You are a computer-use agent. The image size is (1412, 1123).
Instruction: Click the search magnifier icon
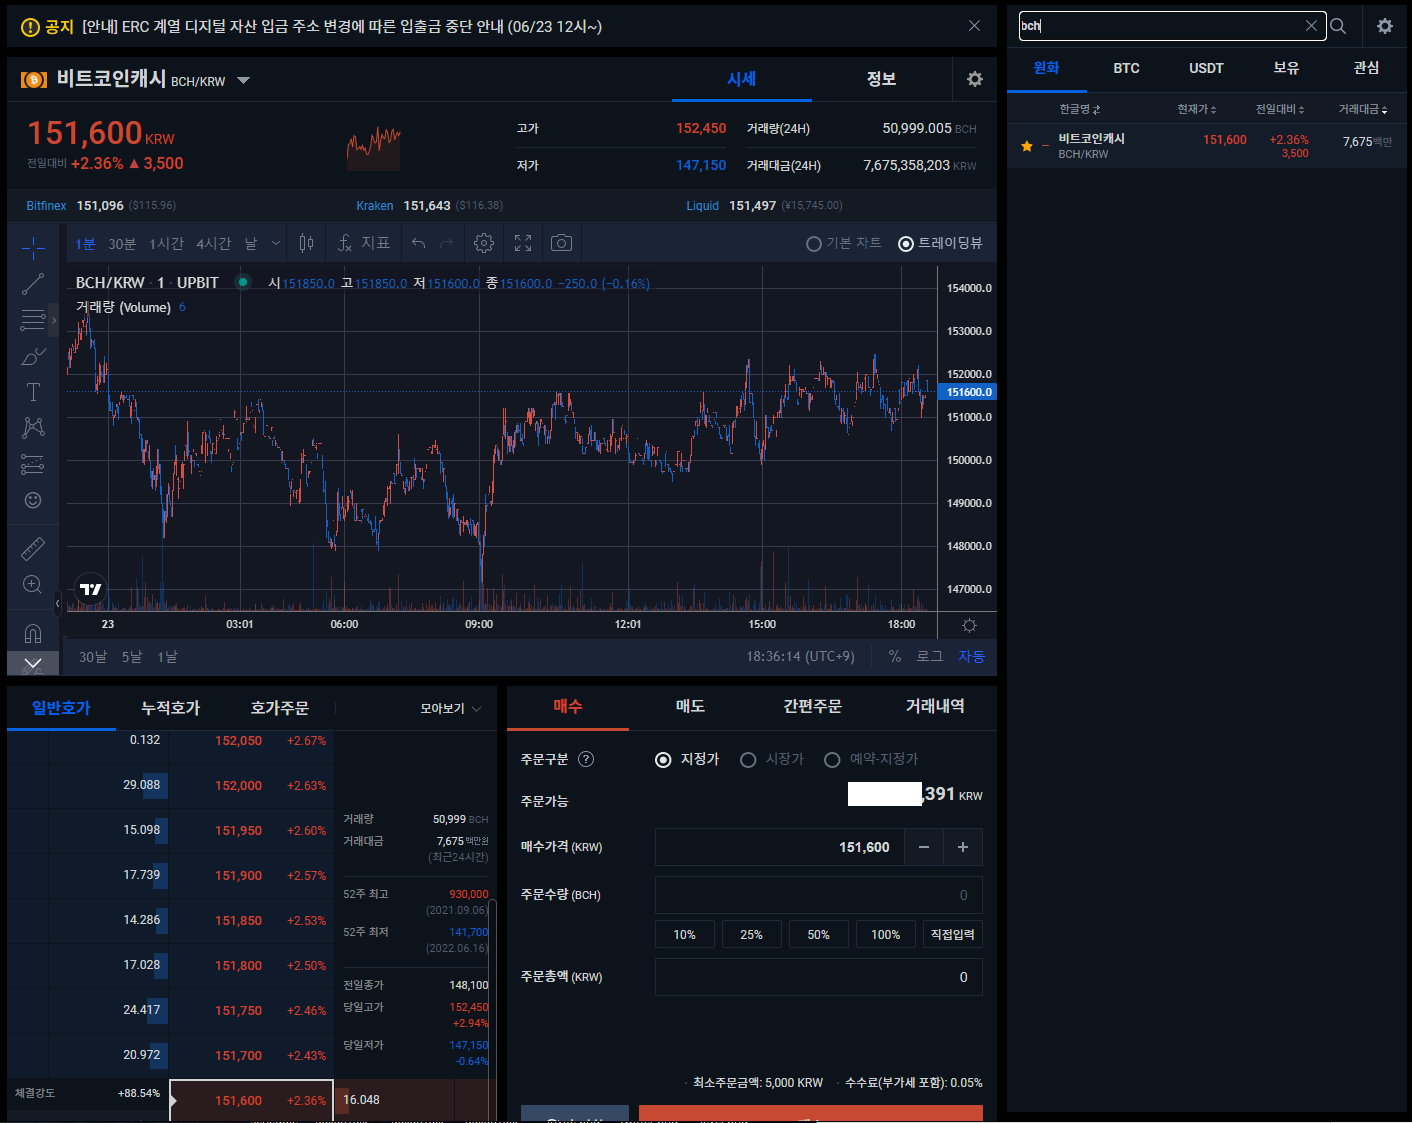tap(1338, 26)
